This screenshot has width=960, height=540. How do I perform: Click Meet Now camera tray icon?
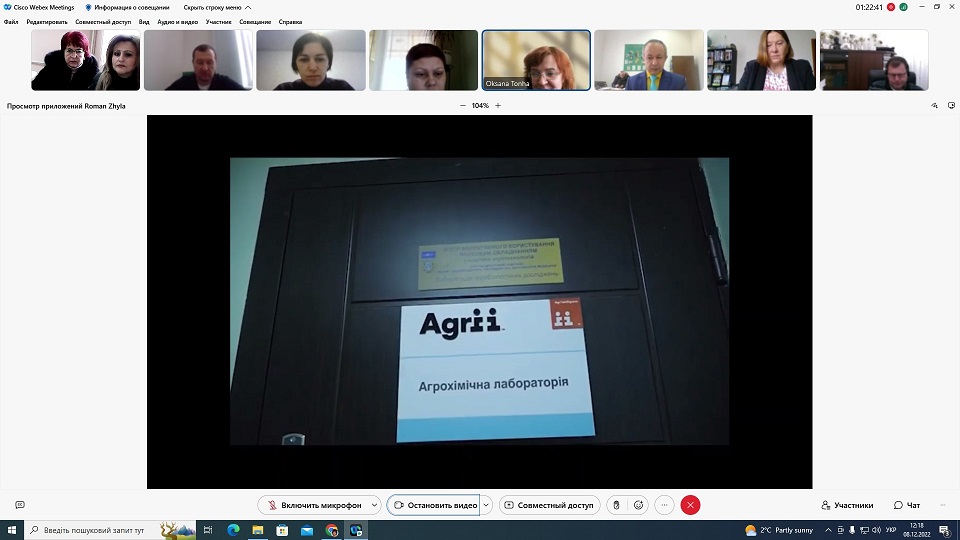point(841,530)
